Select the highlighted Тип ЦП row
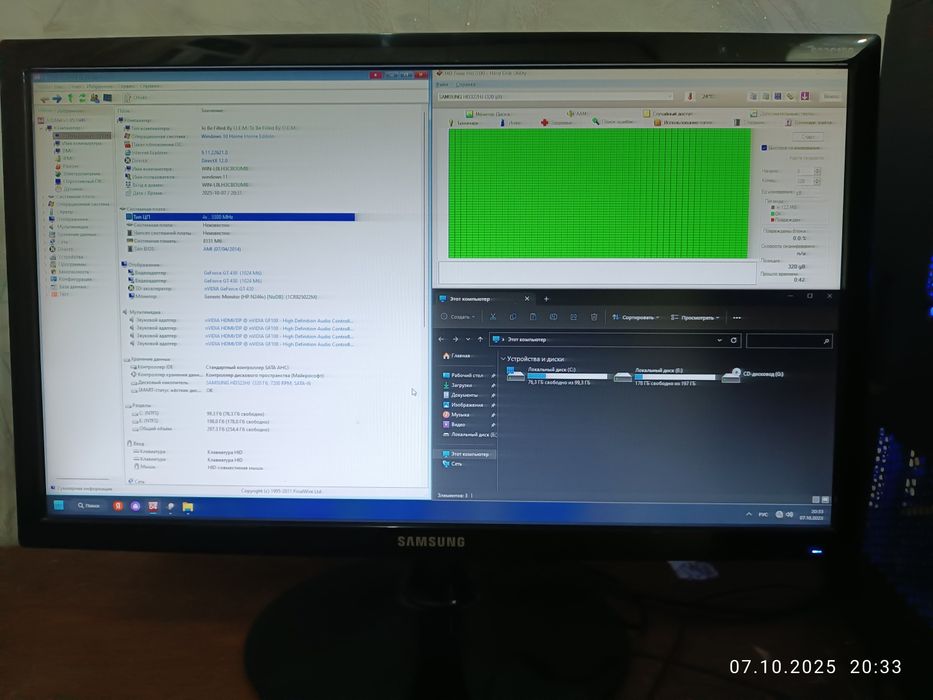This screenshot has width=933, height=700. tap(240, 217)
